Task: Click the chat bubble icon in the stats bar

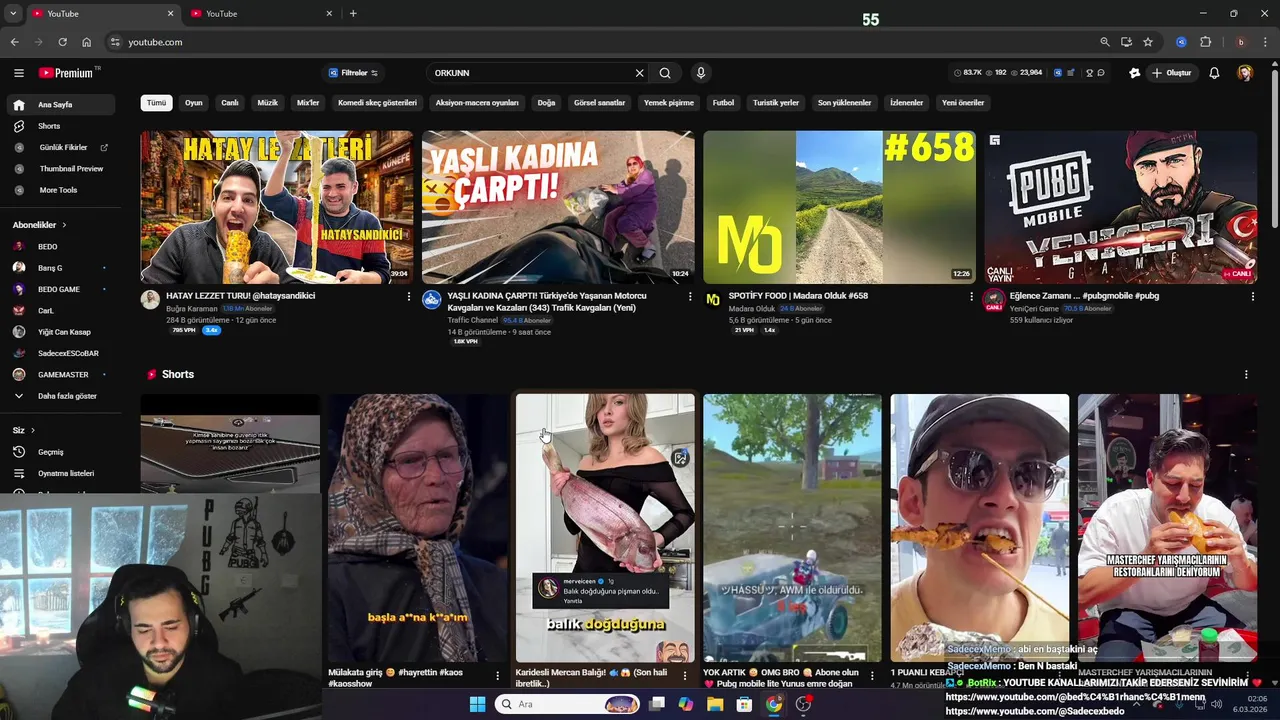Action: coord(1101,73)
